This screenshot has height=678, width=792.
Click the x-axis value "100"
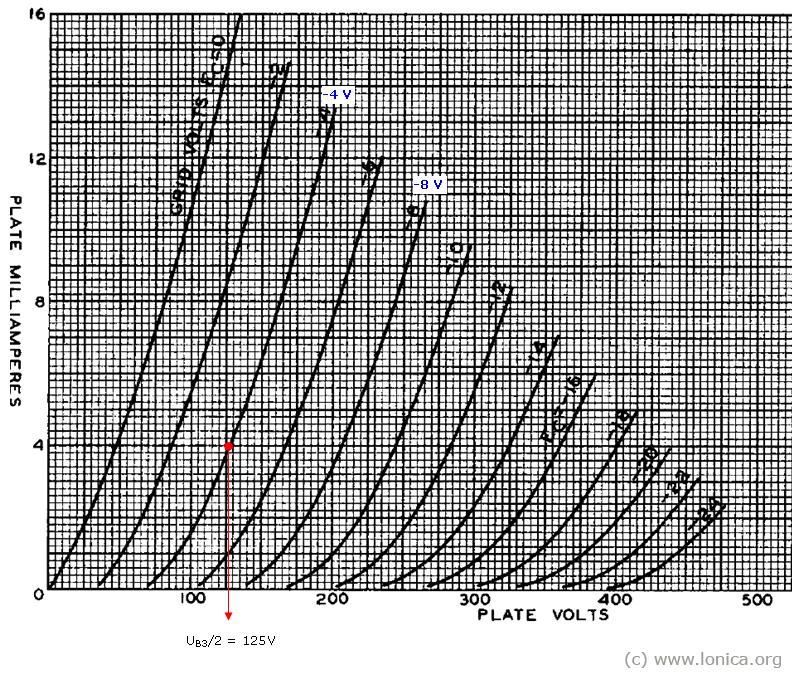pyautogui.click(x=192, y=598)
